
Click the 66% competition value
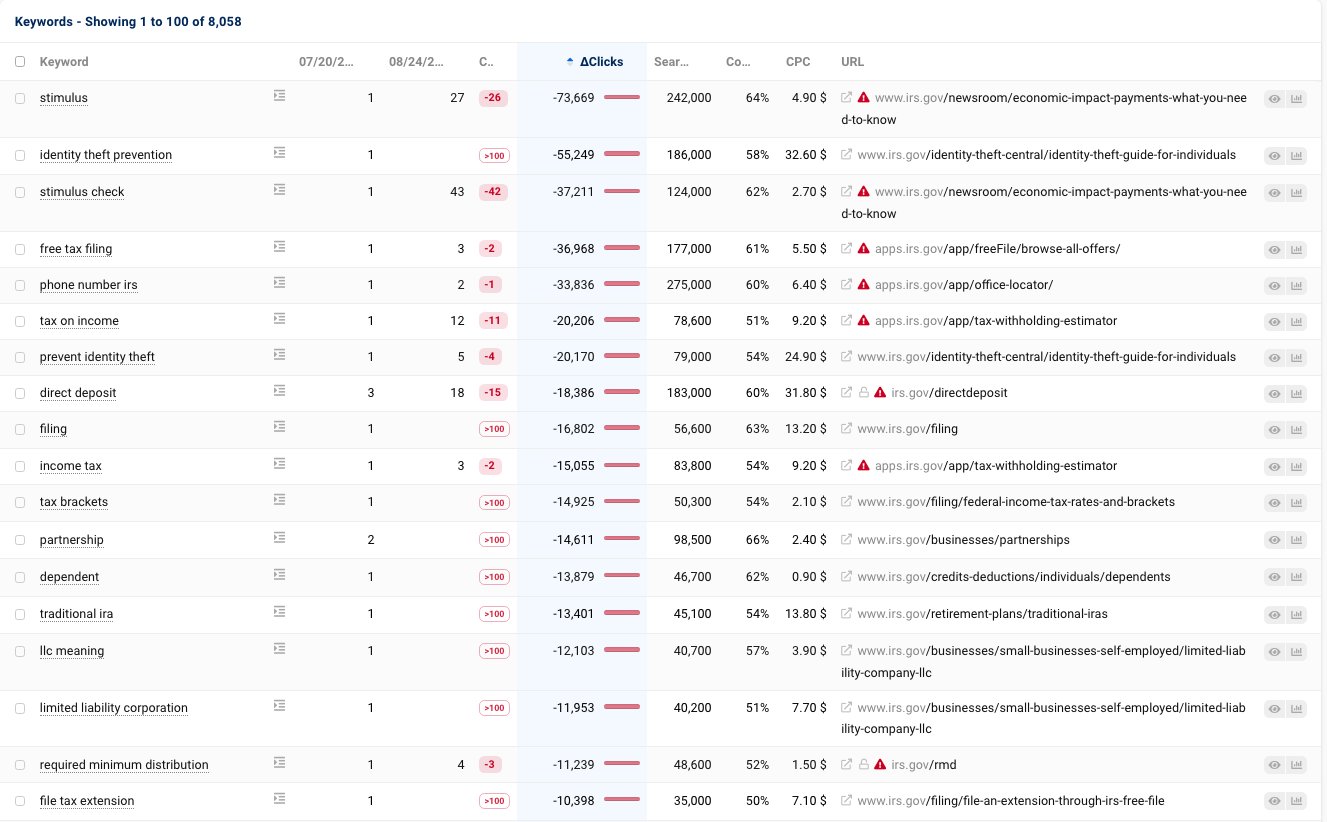pos(757,540)
